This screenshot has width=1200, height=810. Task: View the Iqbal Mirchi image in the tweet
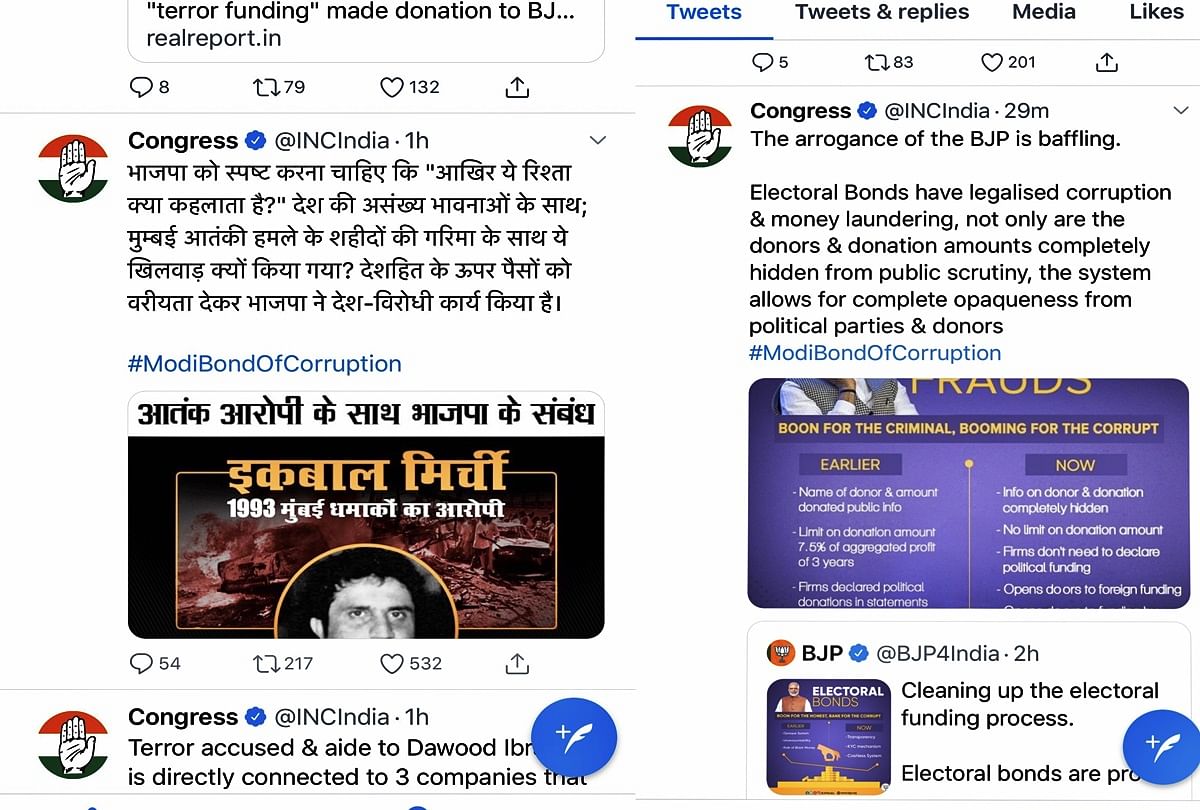[366, 515]
